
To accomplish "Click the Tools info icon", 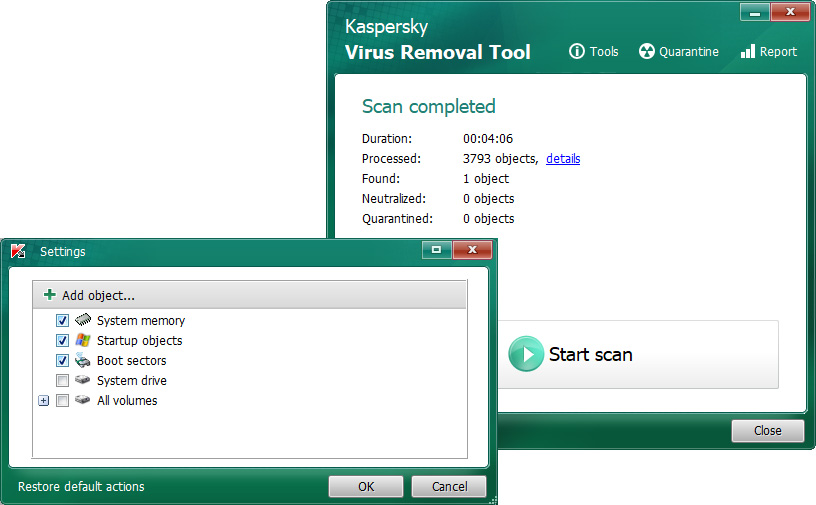I will tap(577, 51).
